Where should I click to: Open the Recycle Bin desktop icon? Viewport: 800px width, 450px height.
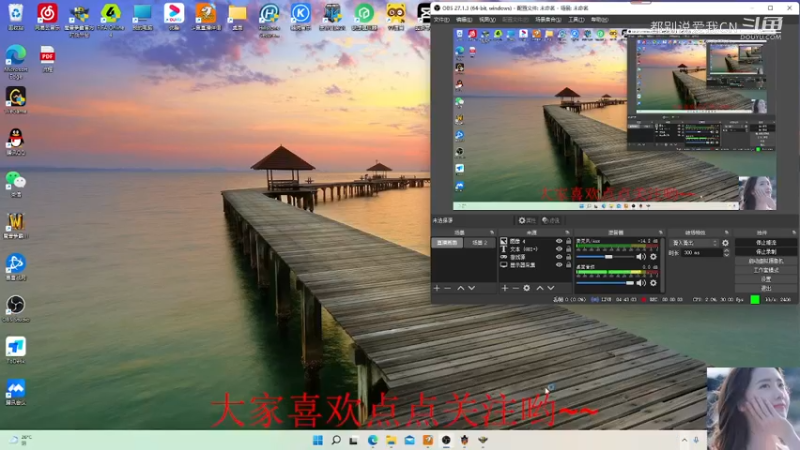[16, 16]
